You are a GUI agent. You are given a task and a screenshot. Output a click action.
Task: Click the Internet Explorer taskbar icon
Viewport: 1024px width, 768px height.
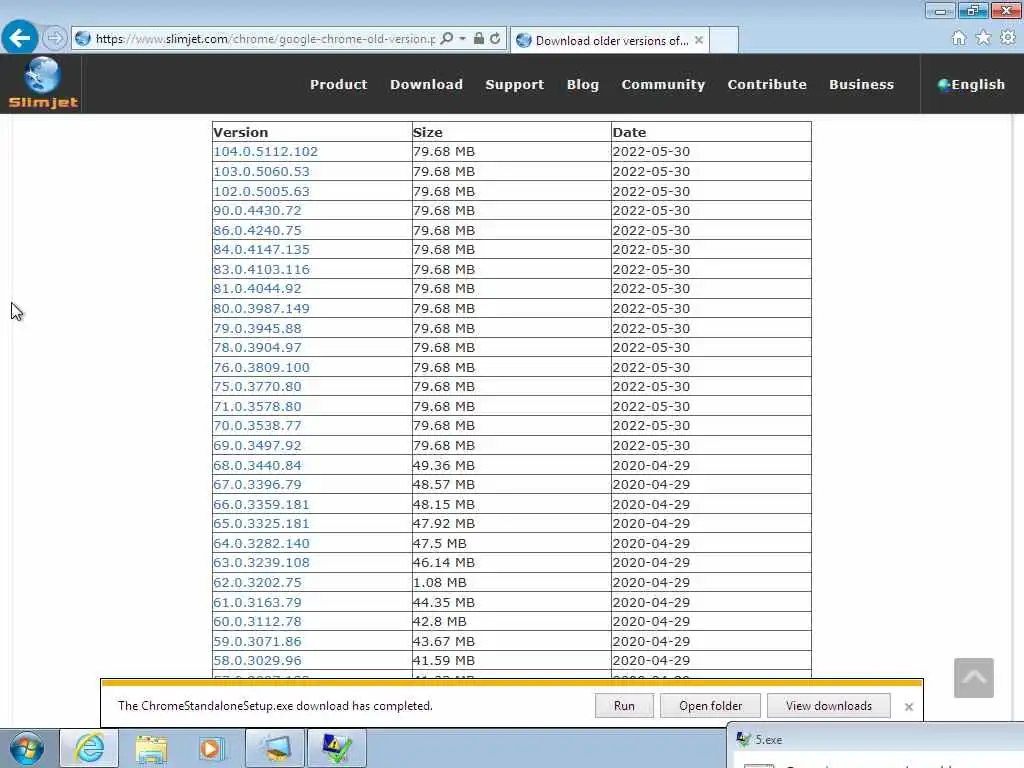point(89,748)
